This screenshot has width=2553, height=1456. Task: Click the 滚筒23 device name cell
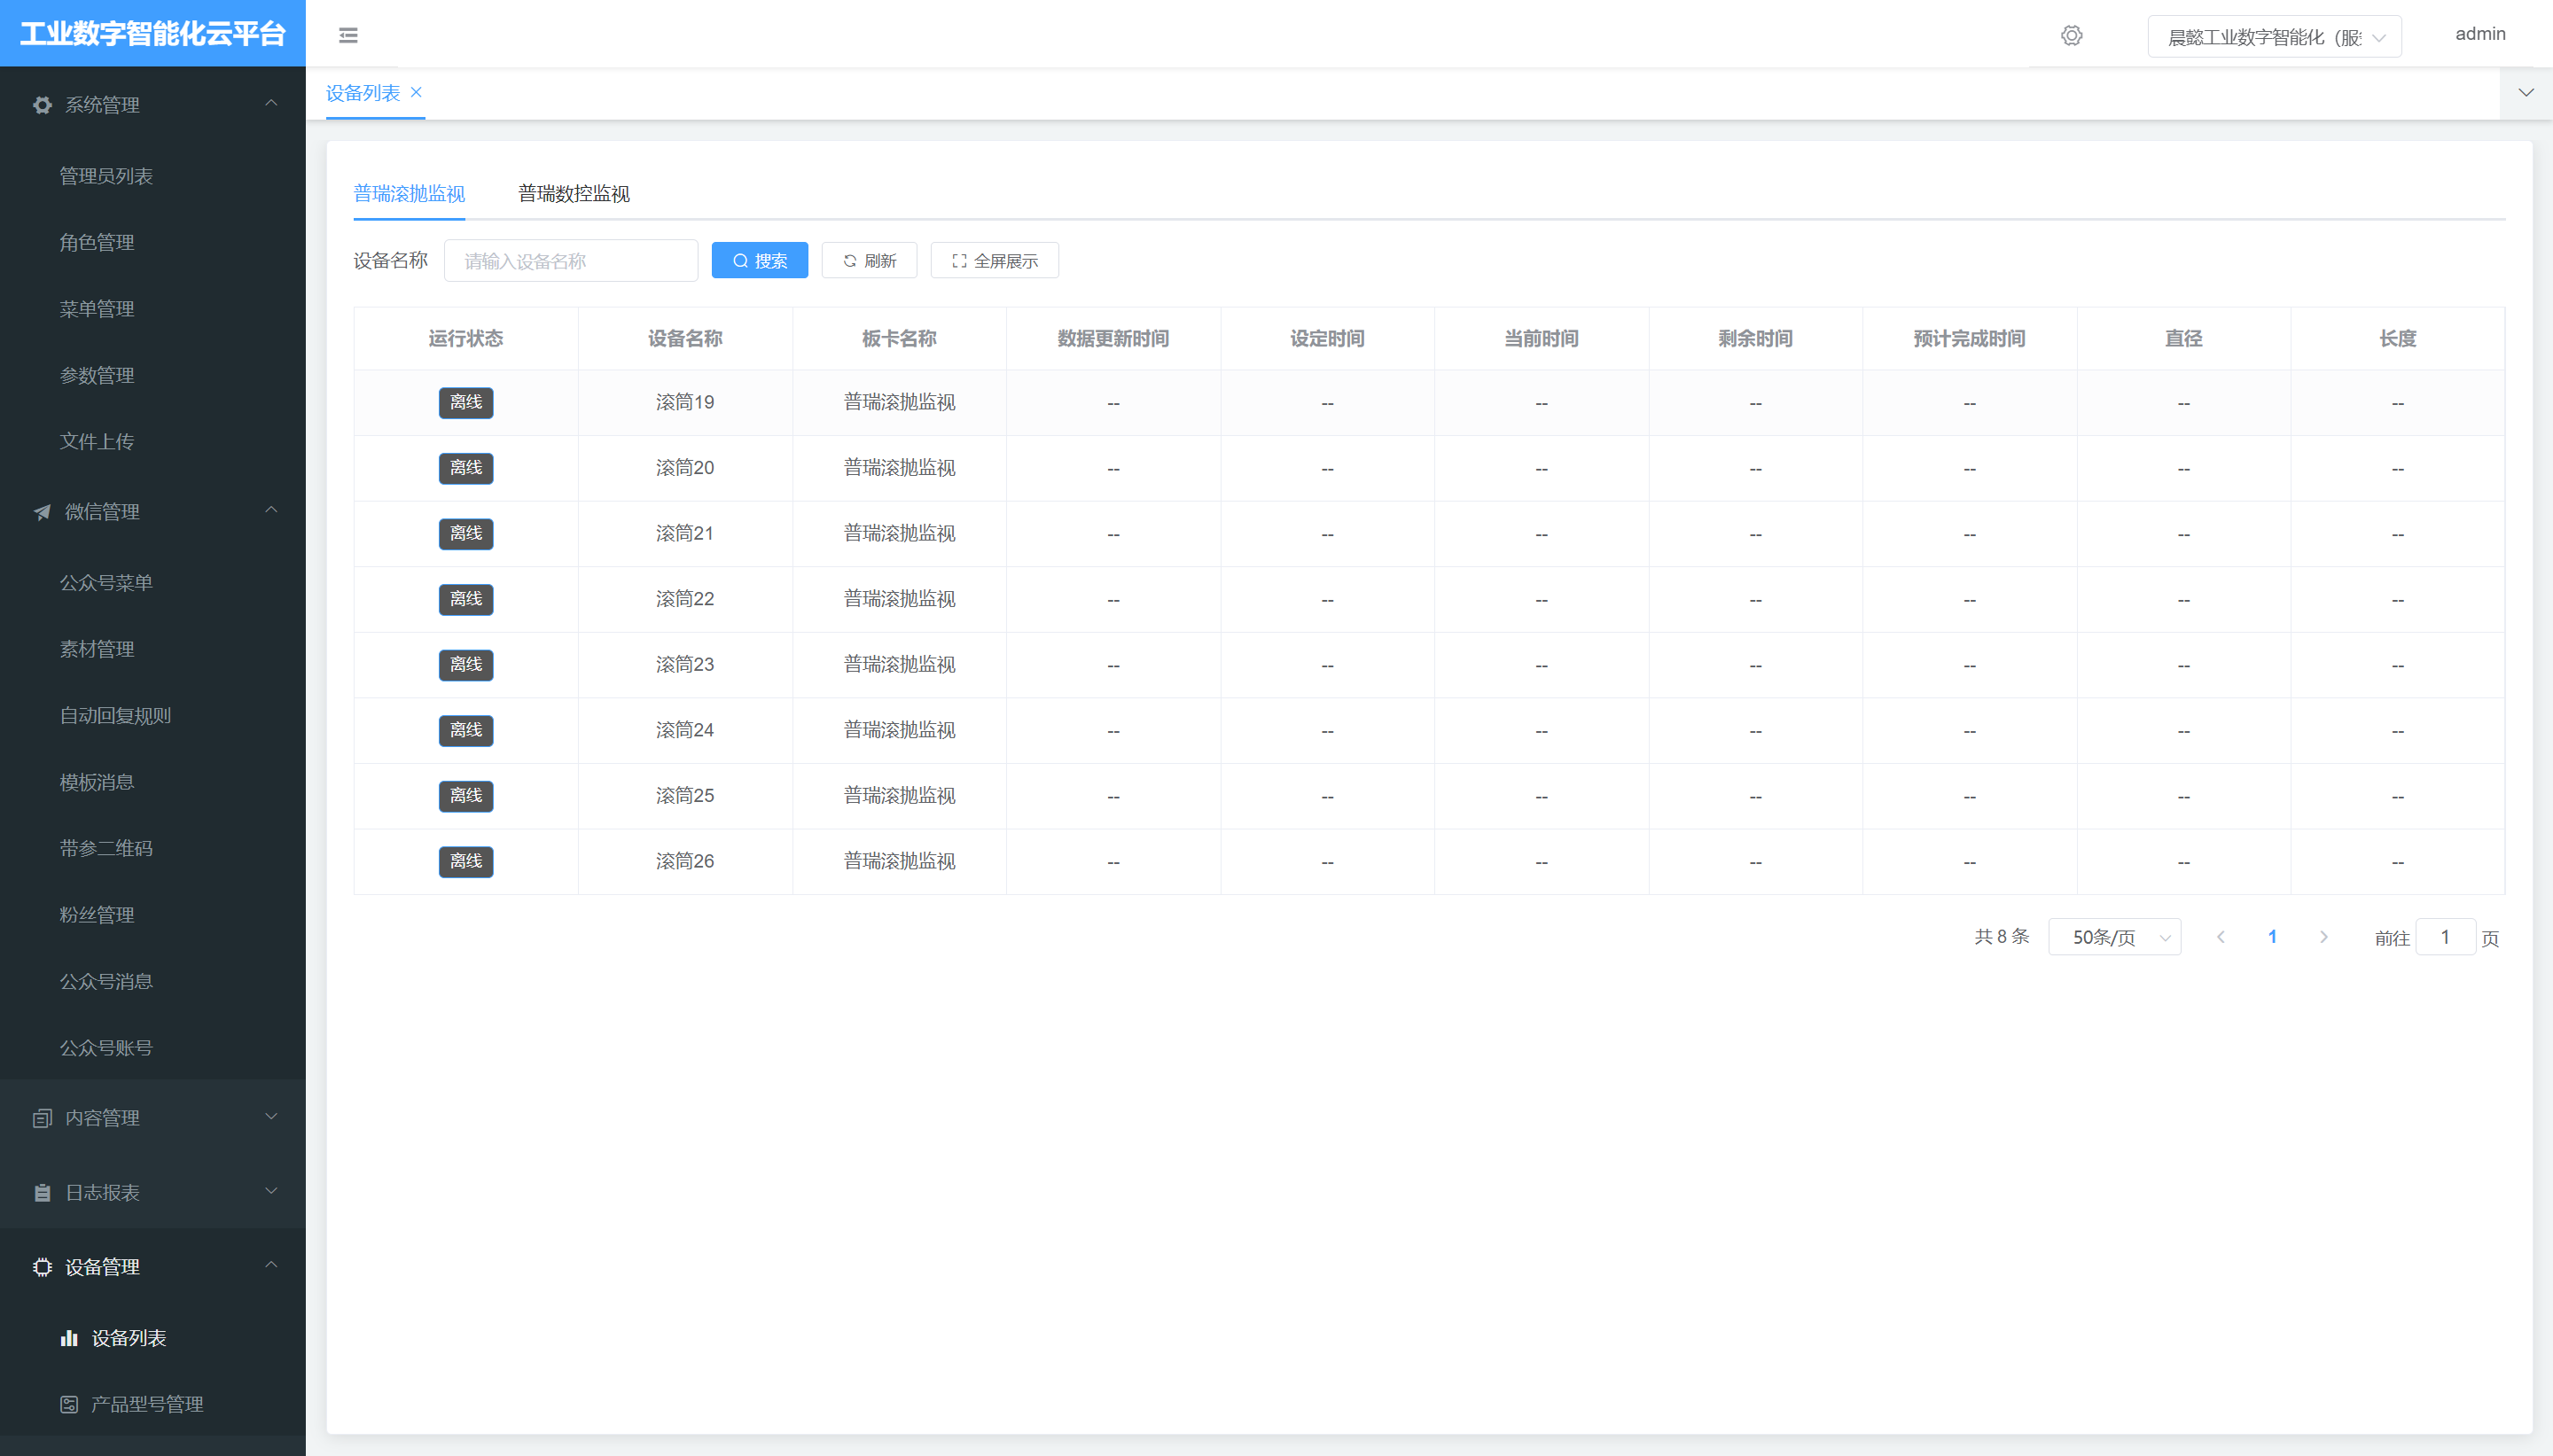click(x=685, y=665)
